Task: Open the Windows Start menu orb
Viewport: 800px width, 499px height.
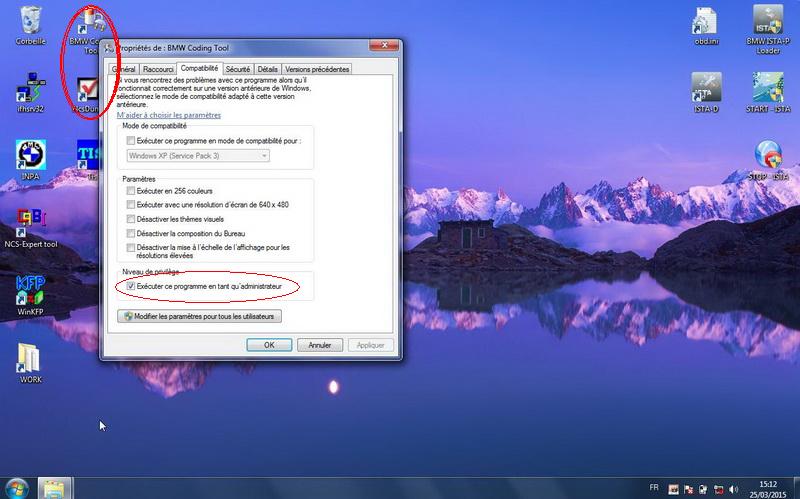Action: pos(17,488)
